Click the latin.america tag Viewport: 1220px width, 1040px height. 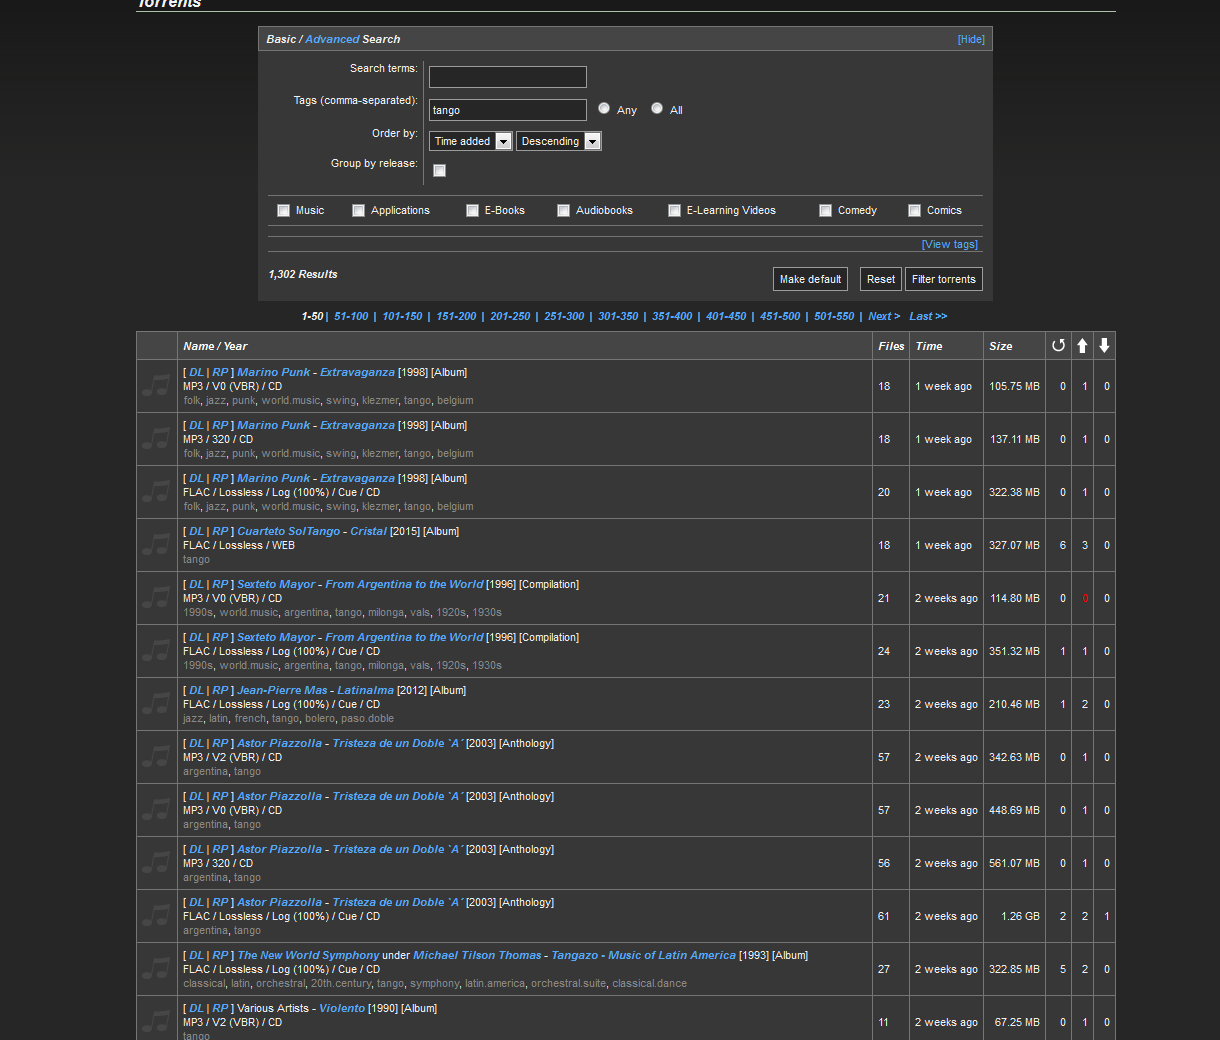(494, 983)
